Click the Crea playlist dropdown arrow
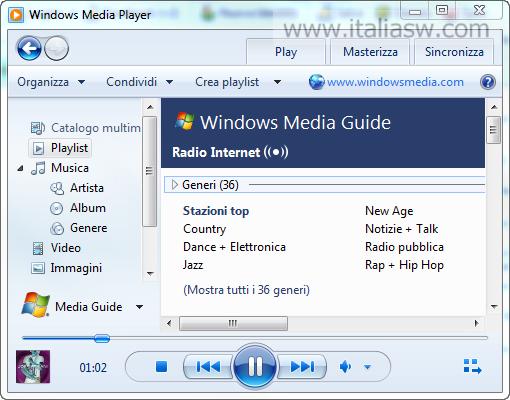The image size is (510, 400). (277, 82)
